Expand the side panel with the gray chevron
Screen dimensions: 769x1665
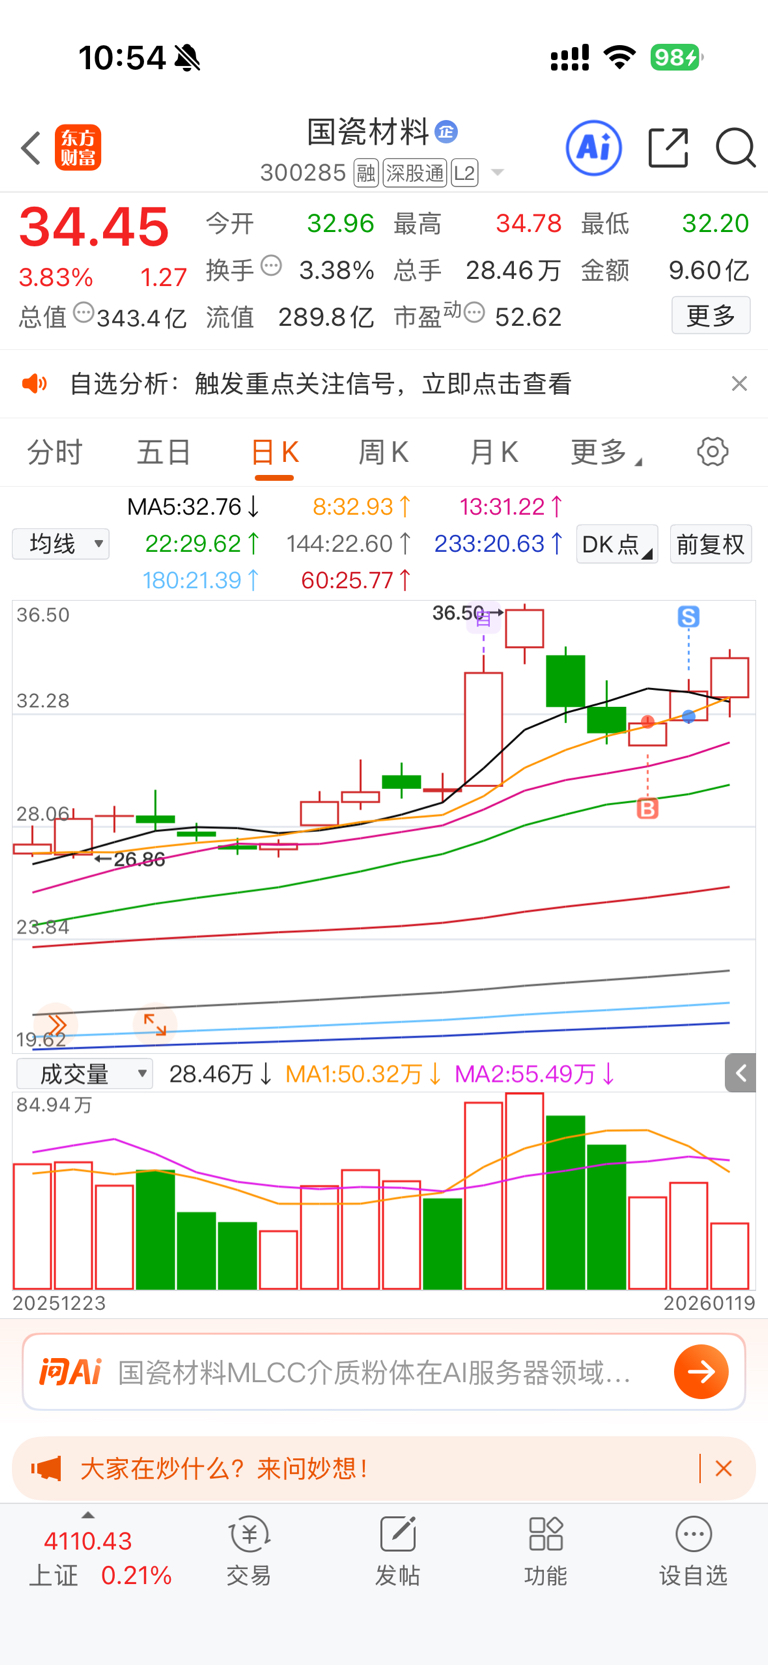(740, 1074)
